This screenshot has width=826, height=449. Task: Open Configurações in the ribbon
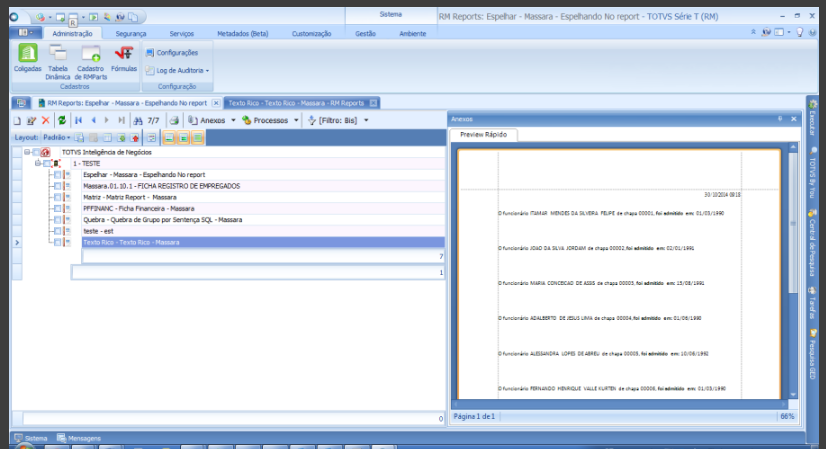pyautogui.click(x=172, y=53)
